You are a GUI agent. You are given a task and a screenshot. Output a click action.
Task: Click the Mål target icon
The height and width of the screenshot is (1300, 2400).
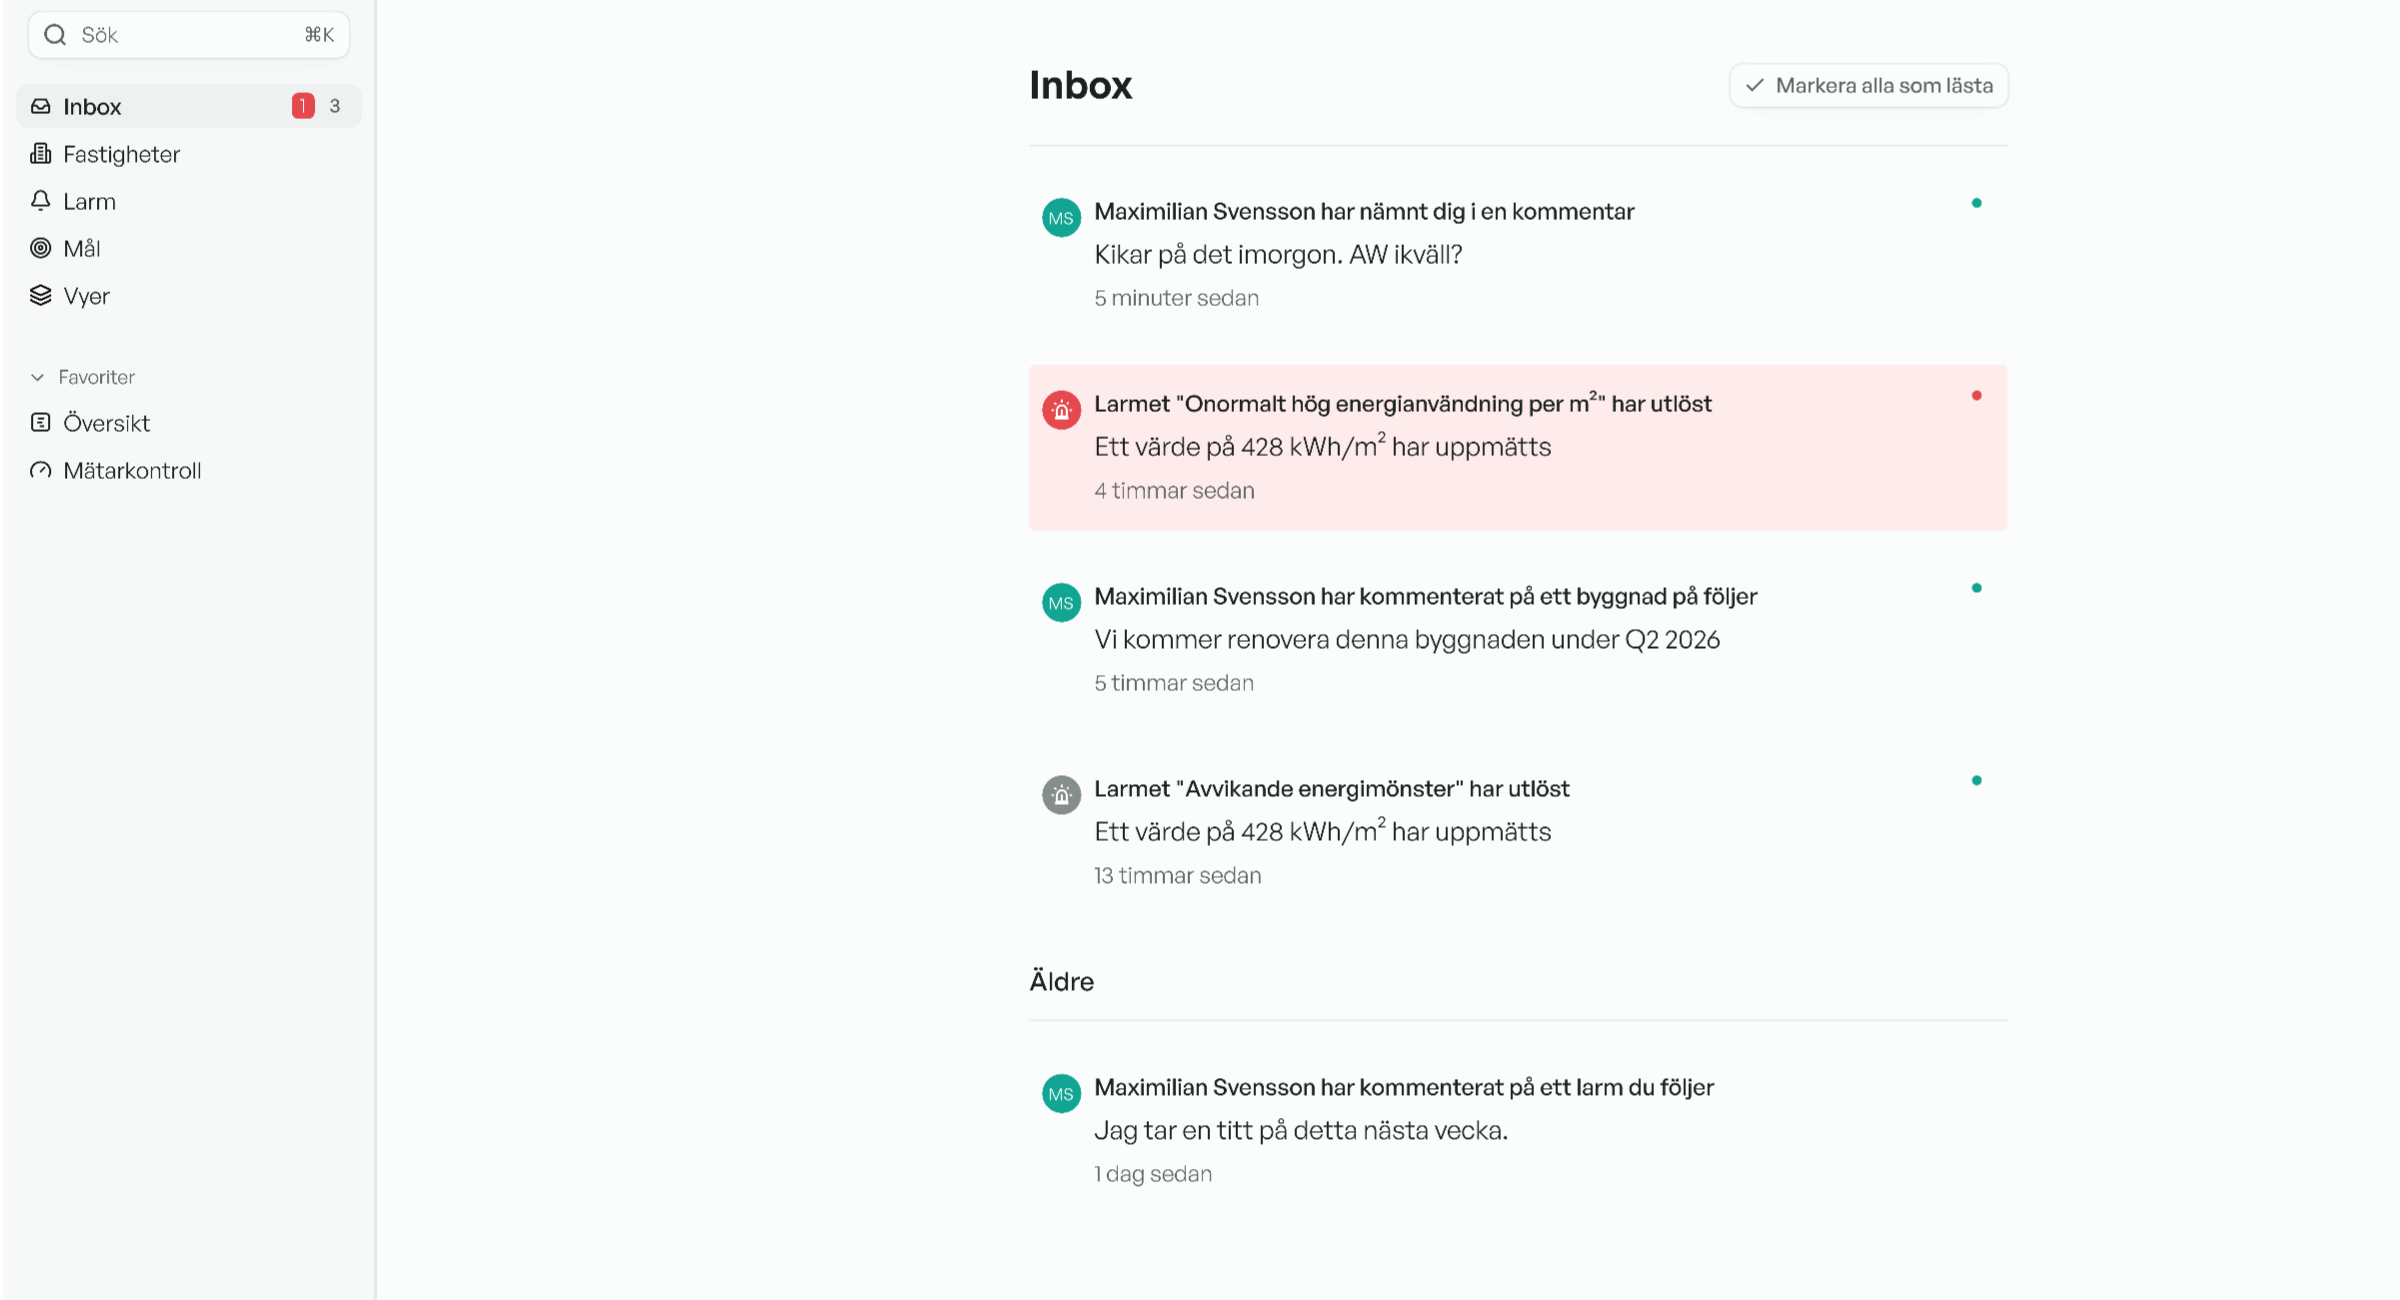[41, 248]
